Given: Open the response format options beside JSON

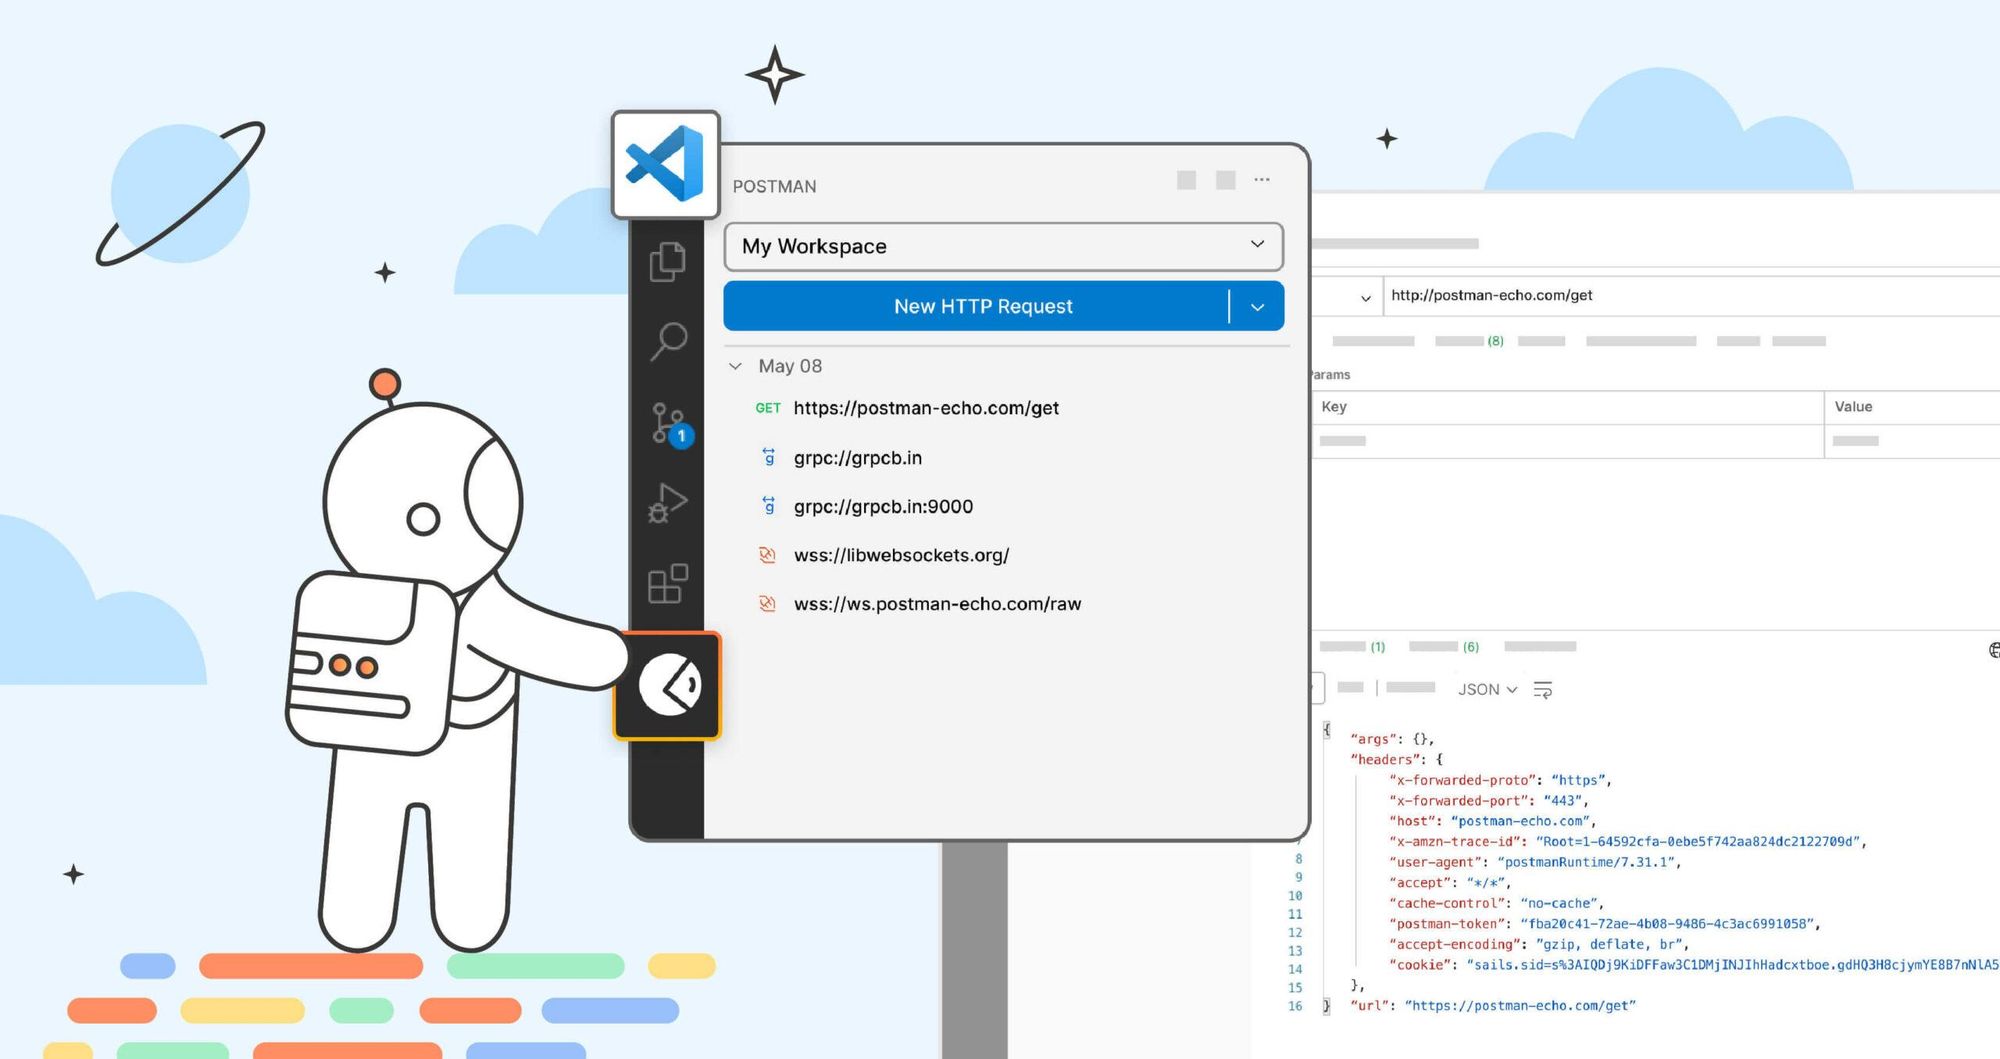Looking at the screenshot, I should coord(1544,689).
